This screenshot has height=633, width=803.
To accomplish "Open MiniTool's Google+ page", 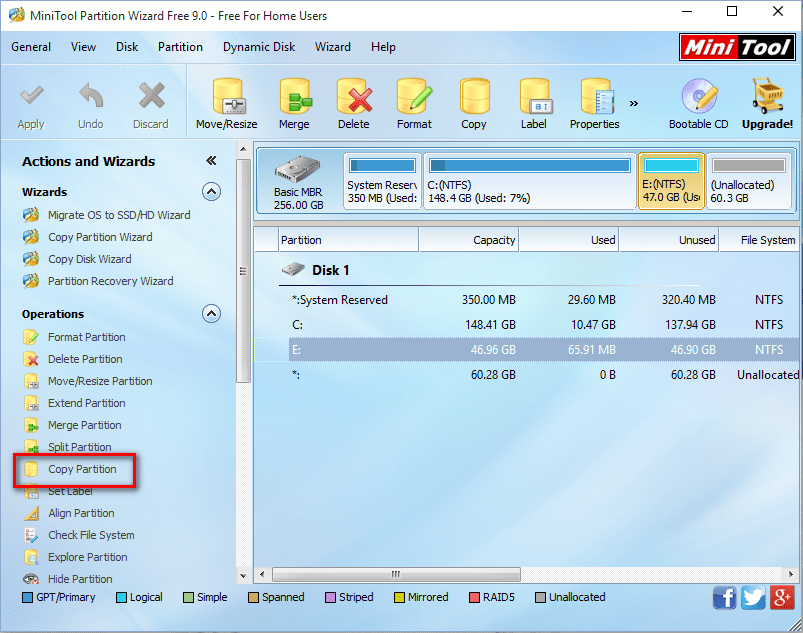I will 782,597.
